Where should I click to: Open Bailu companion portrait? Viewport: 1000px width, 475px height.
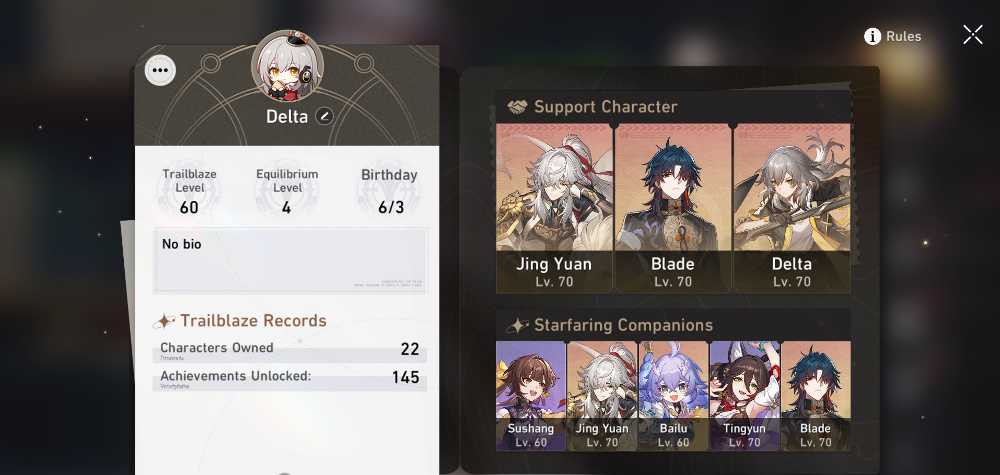point(673,396)
